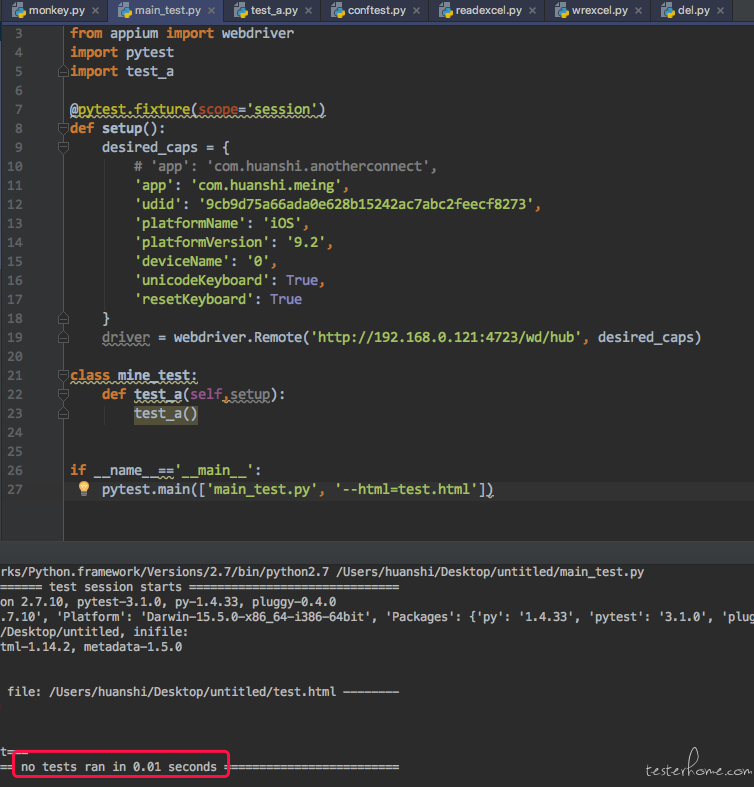Click the fold end marker at line 23
Image resolution: width=754 pixels, height=787 pixels.
click(x=63, y=414)
